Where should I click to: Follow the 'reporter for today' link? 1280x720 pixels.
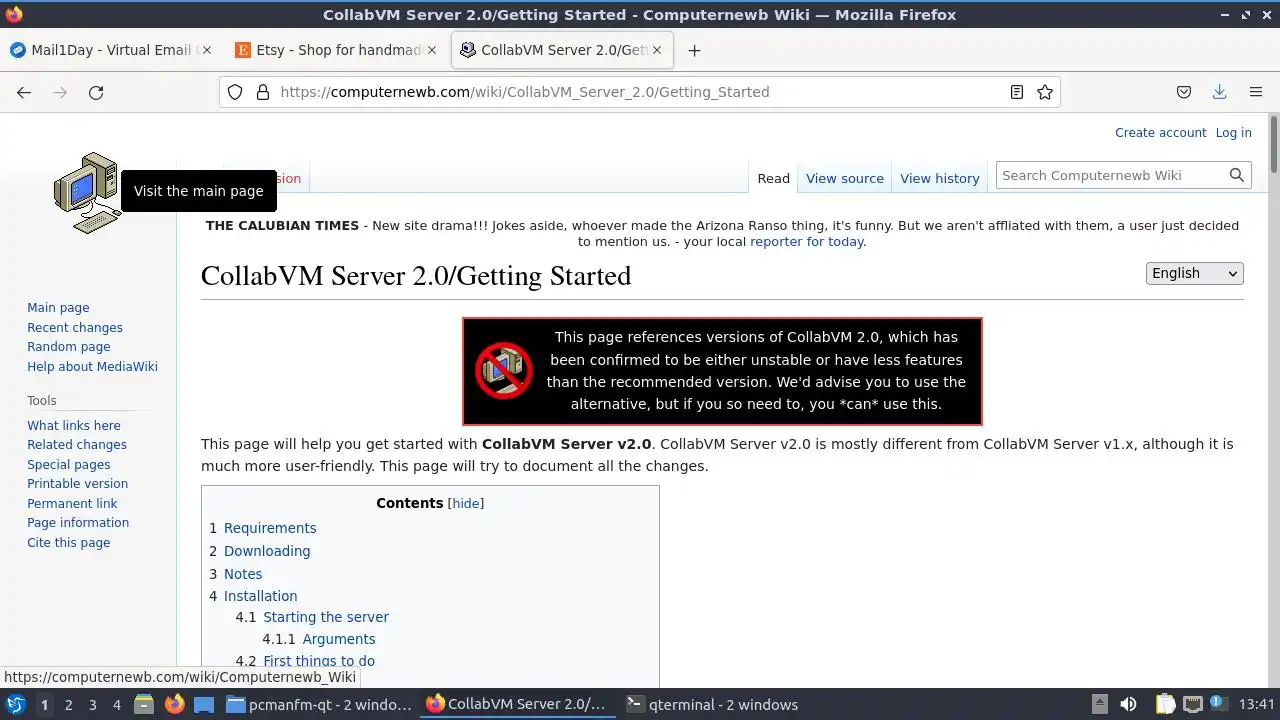coord(807,241)
